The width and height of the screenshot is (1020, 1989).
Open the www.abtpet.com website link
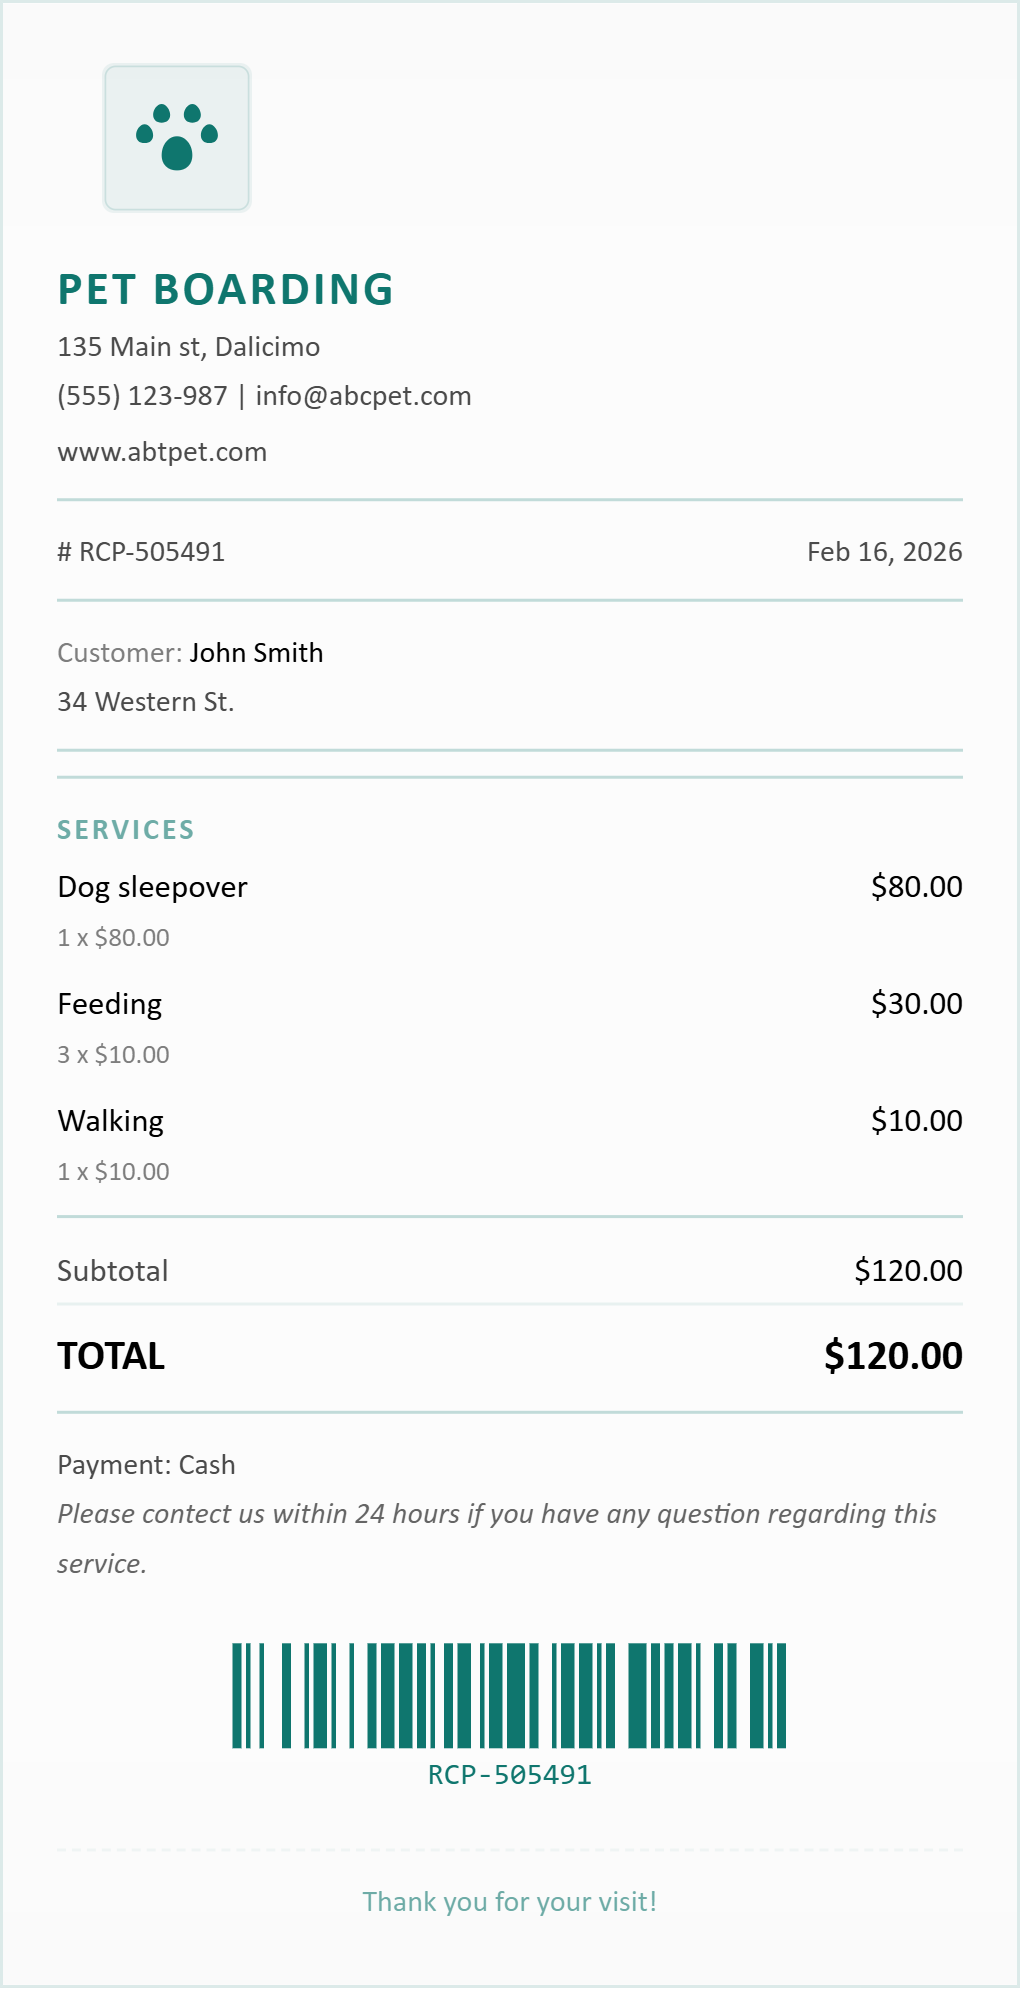(x=162, y=452)
